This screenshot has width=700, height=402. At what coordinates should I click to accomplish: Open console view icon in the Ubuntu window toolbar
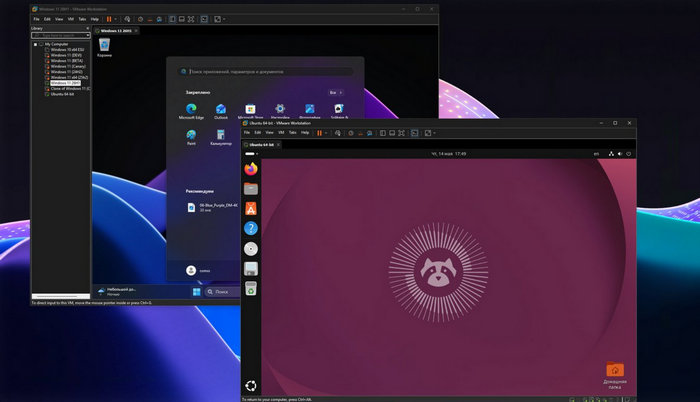tap(415, 133)
